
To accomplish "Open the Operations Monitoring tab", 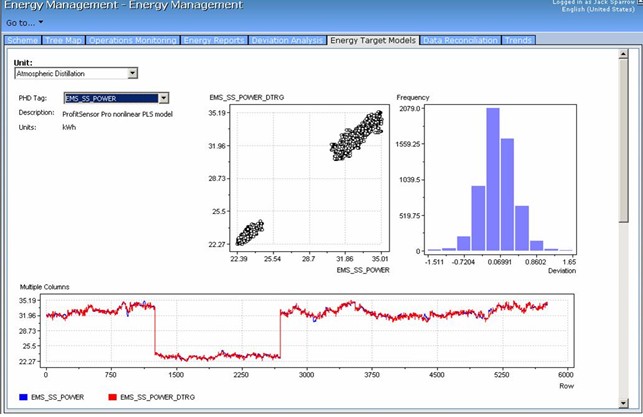I will point(132,40).
